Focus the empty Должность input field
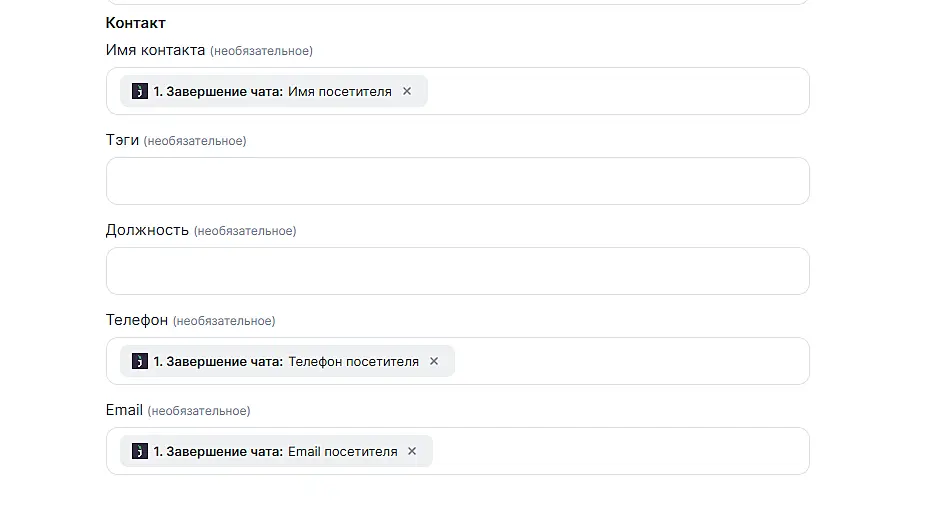This screenshot has width=926, height=505. [457, 271]
